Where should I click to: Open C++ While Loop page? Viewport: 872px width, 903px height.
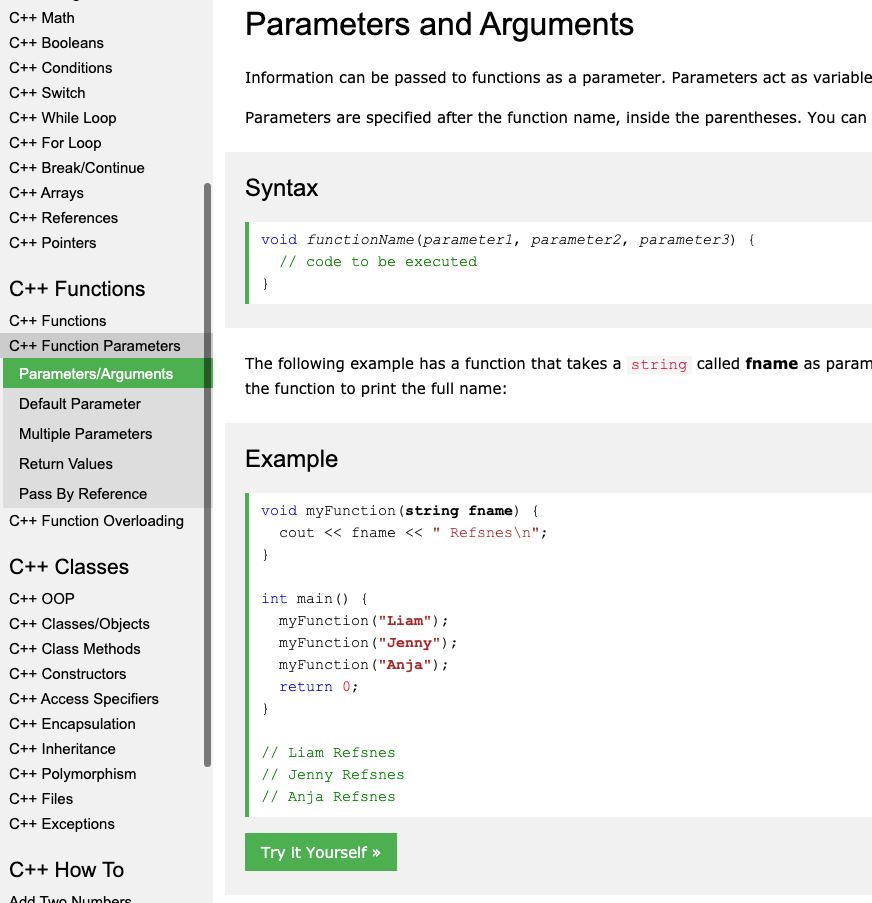click(x=63, y=118)
